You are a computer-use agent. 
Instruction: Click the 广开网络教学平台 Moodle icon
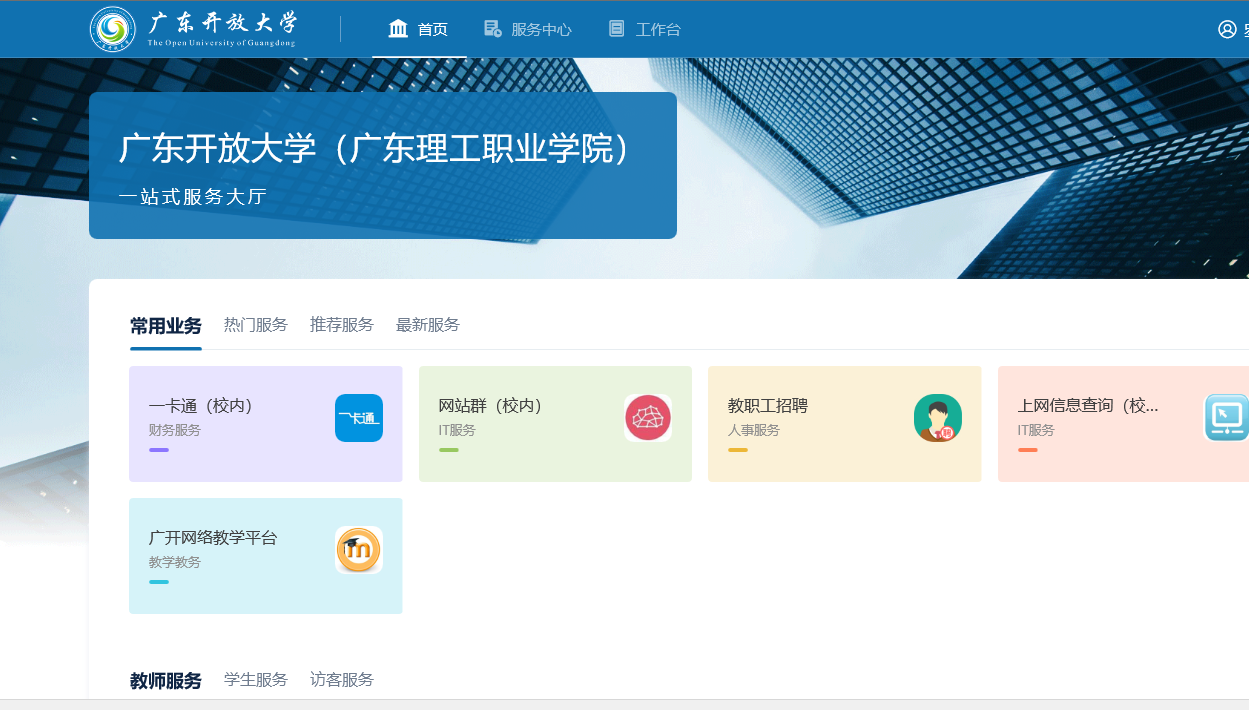(359, 550)
